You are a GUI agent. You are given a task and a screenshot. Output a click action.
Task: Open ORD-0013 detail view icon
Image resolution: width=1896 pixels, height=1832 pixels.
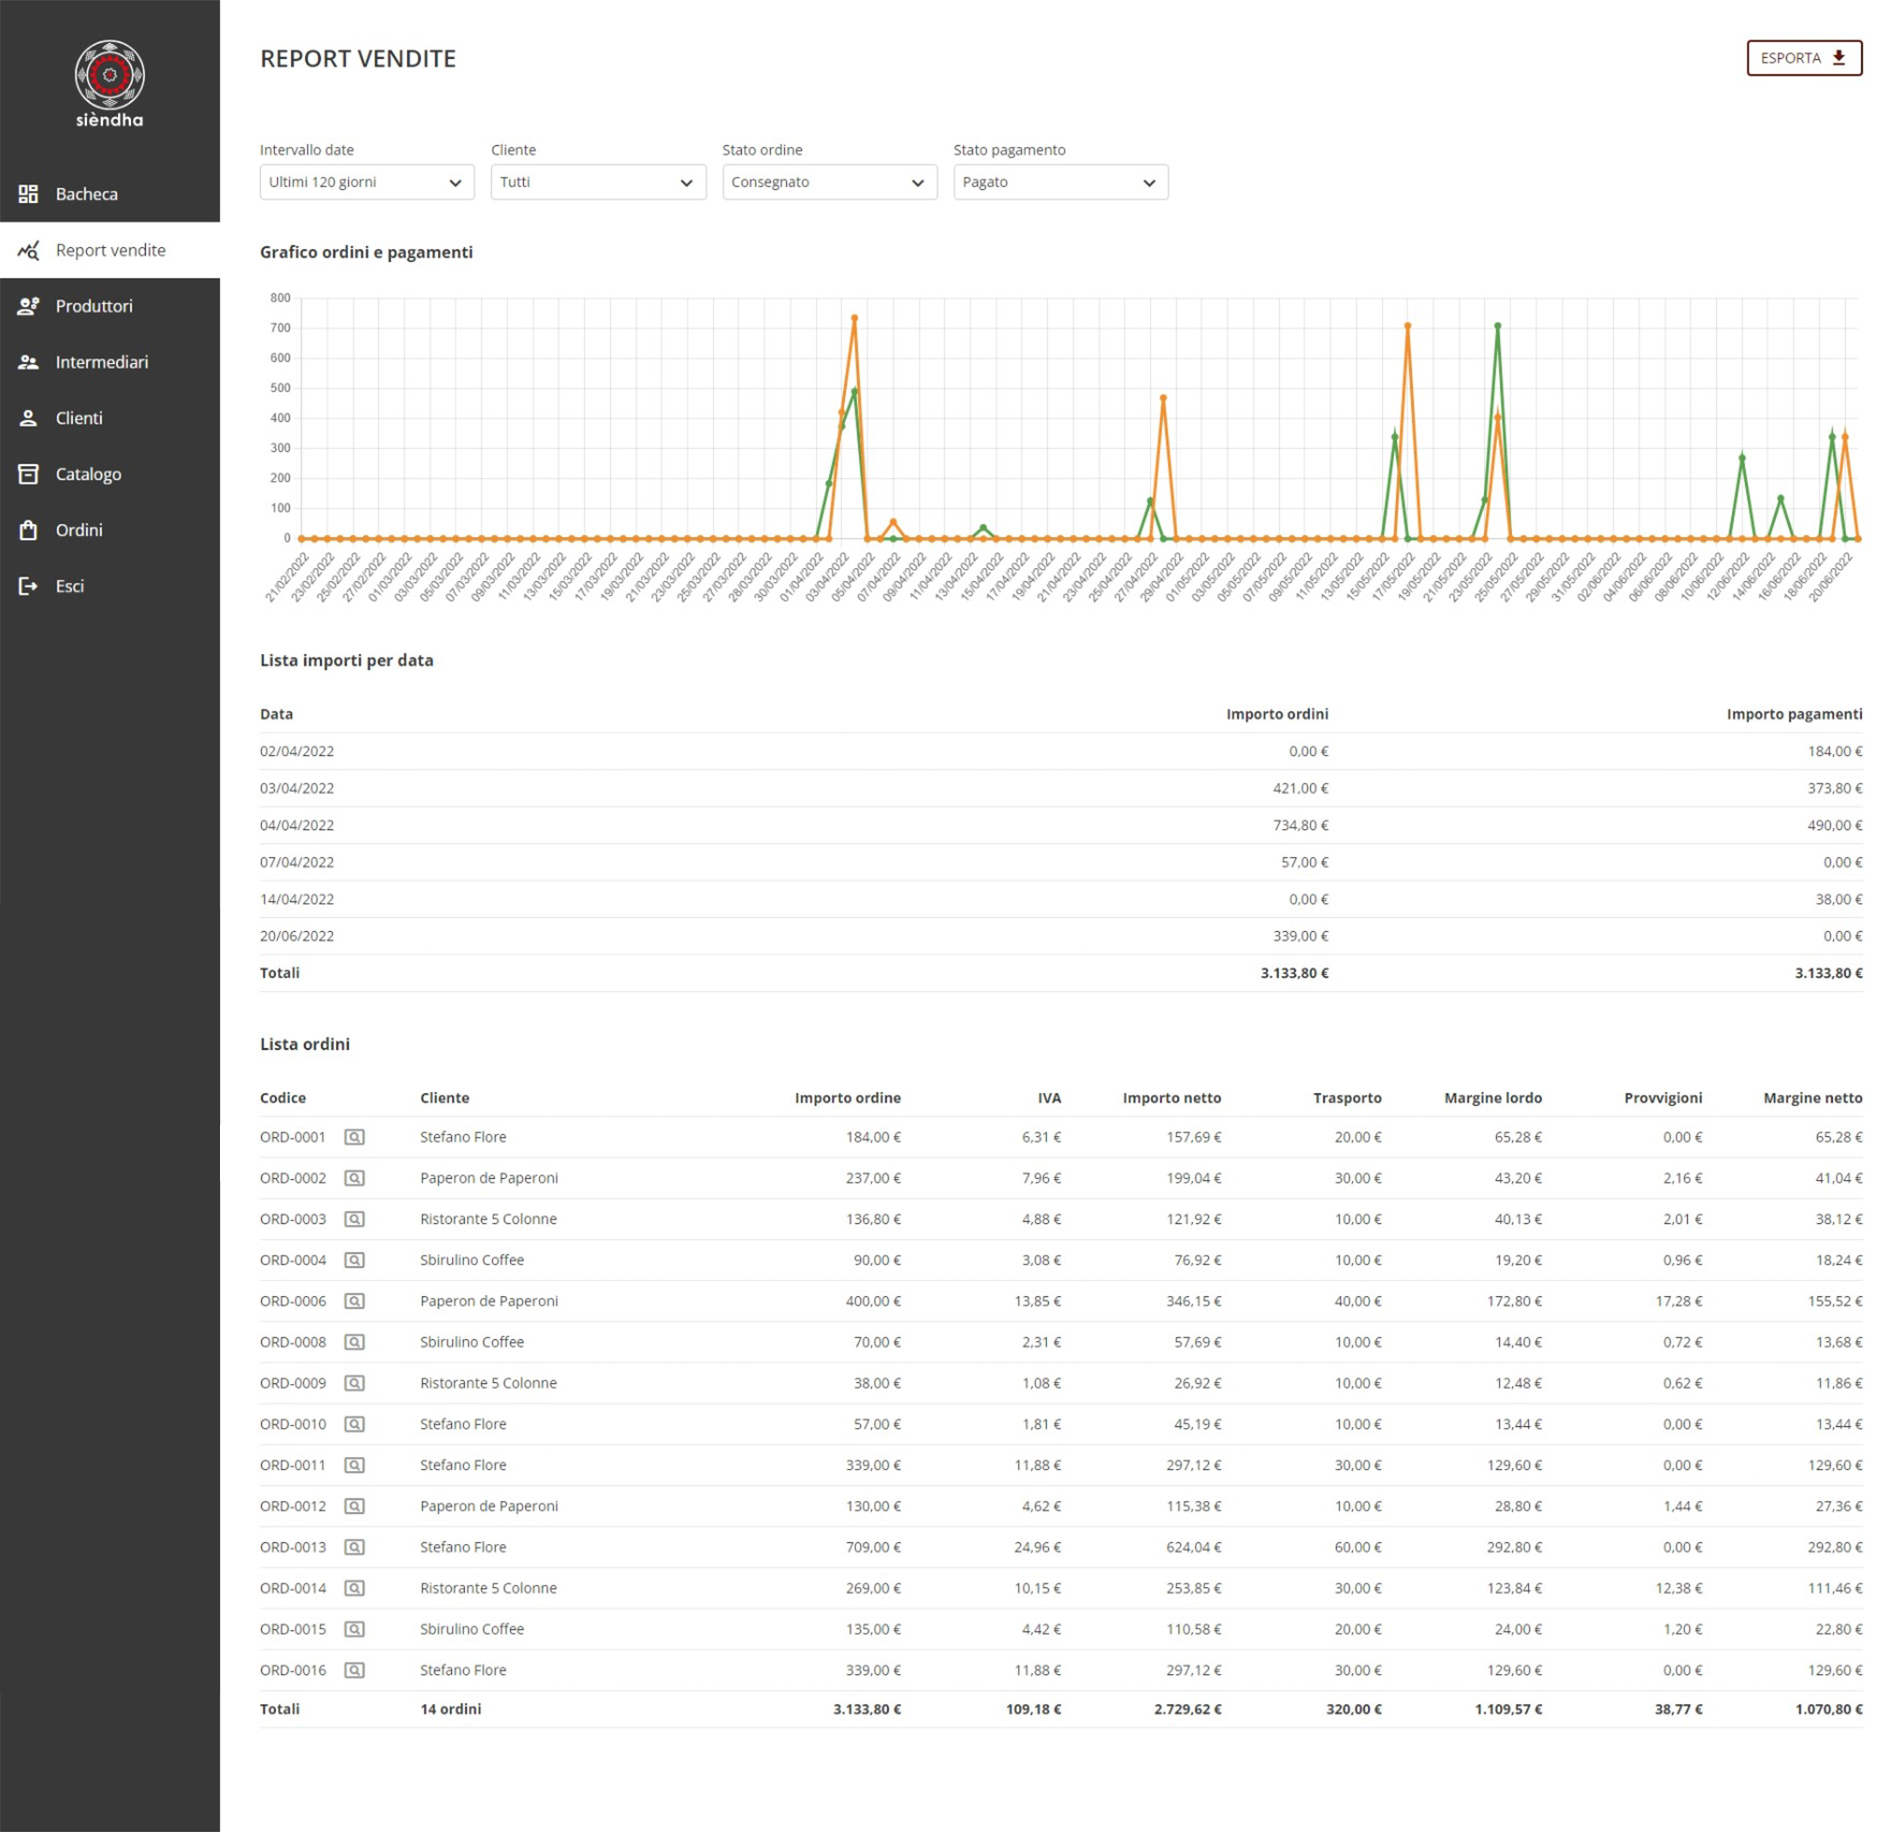click(x=354, y=1547)
